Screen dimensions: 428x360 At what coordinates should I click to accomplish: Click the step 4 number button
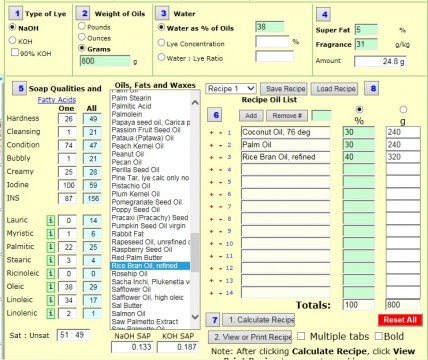[x=324, y=14]
